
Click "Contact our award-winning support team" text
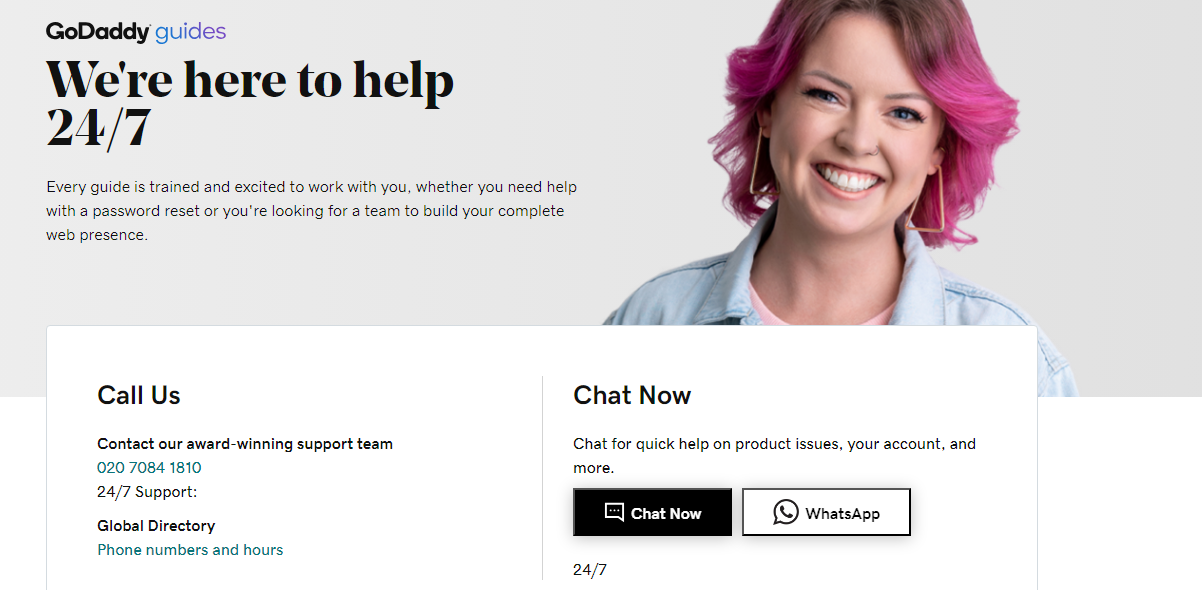pos(245,444)
